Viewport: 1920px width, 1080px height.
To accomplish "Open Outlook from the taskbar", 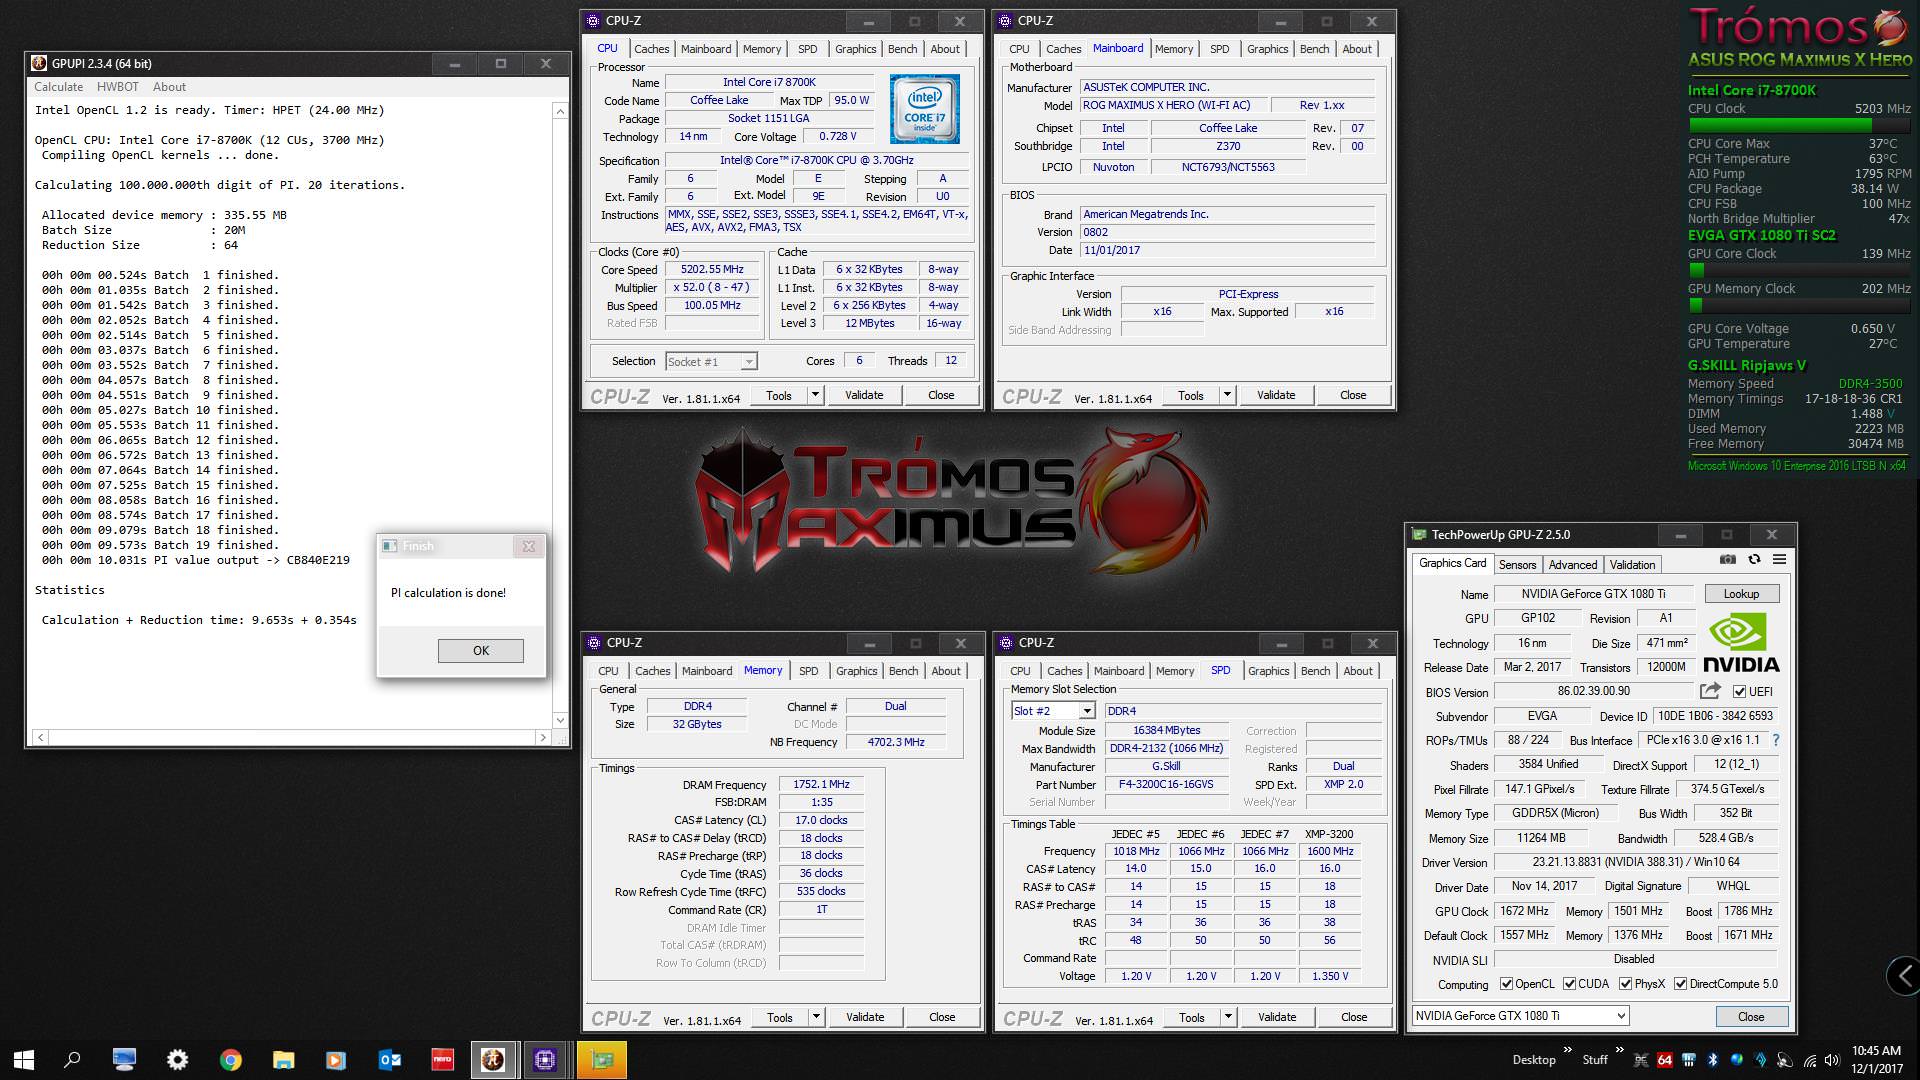I will [389, 1060].
